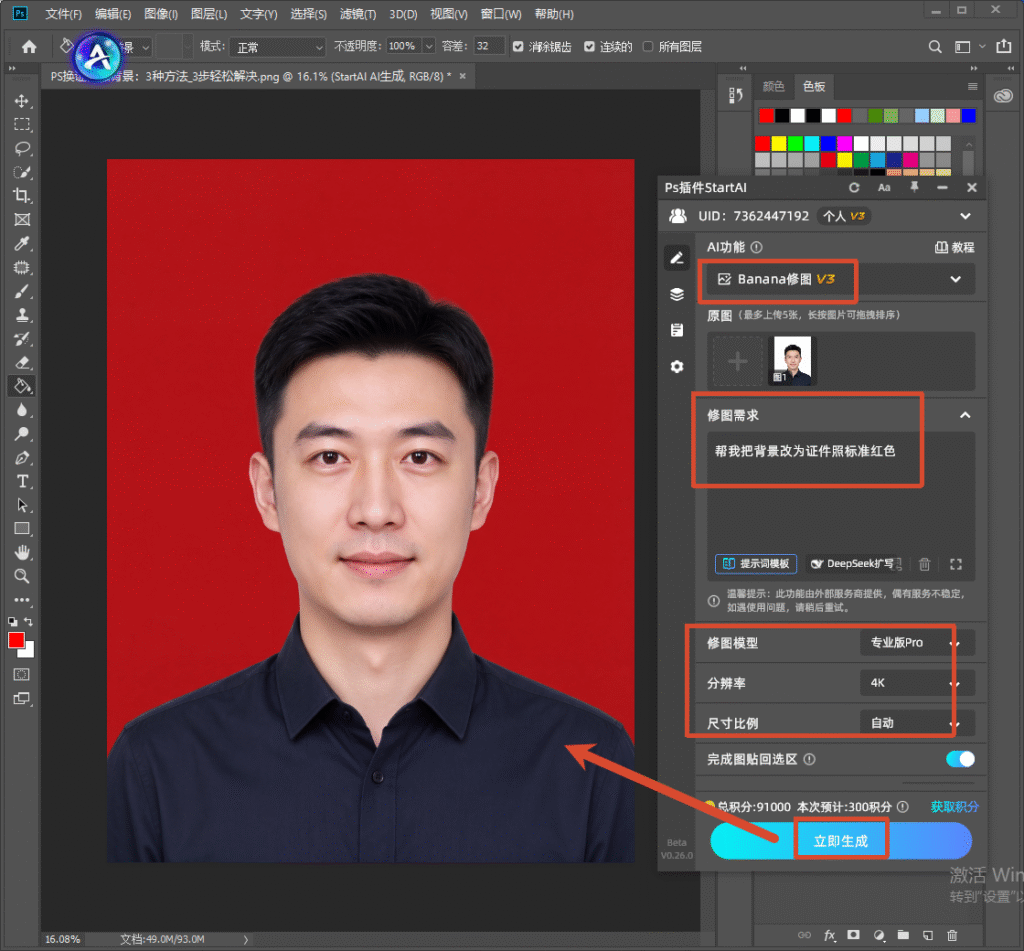Open the Window menu
This screenshot has width=1024, height=951.
coord(501,14)
